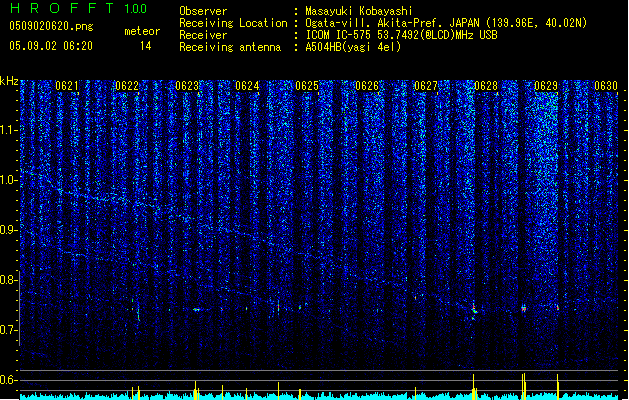Click the 0626 time marker

(x=367, y=86)
